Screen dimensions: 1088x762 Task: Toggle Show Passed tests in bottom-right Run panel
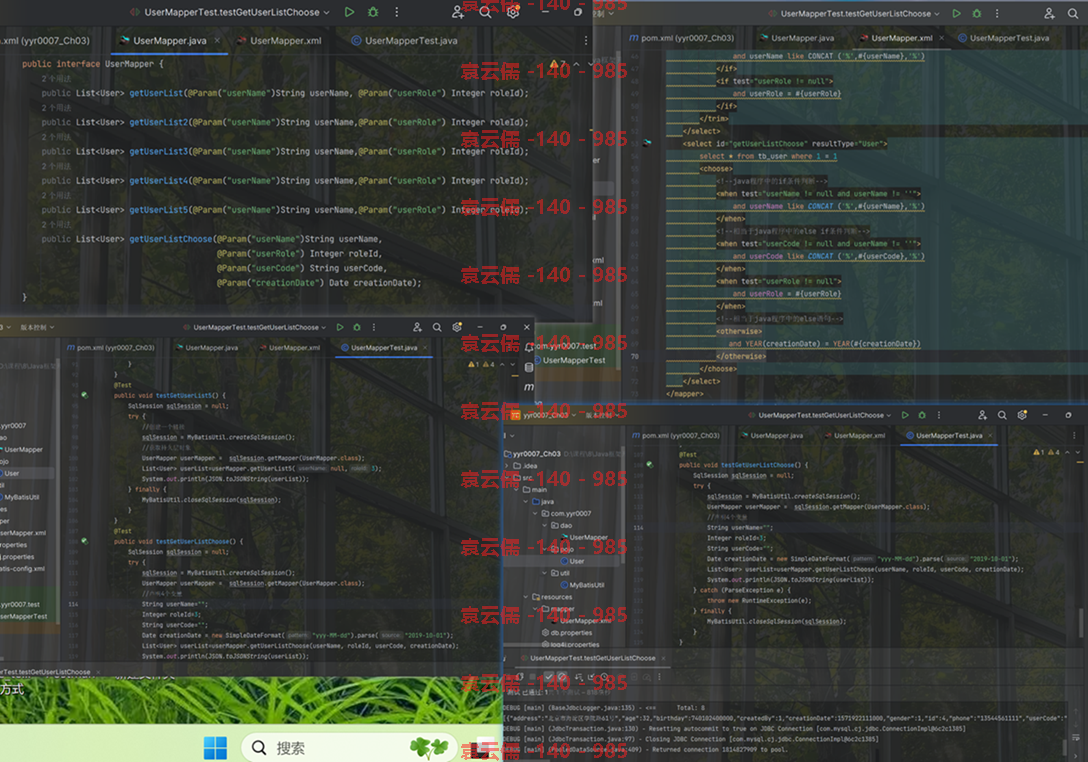(549, 677)
